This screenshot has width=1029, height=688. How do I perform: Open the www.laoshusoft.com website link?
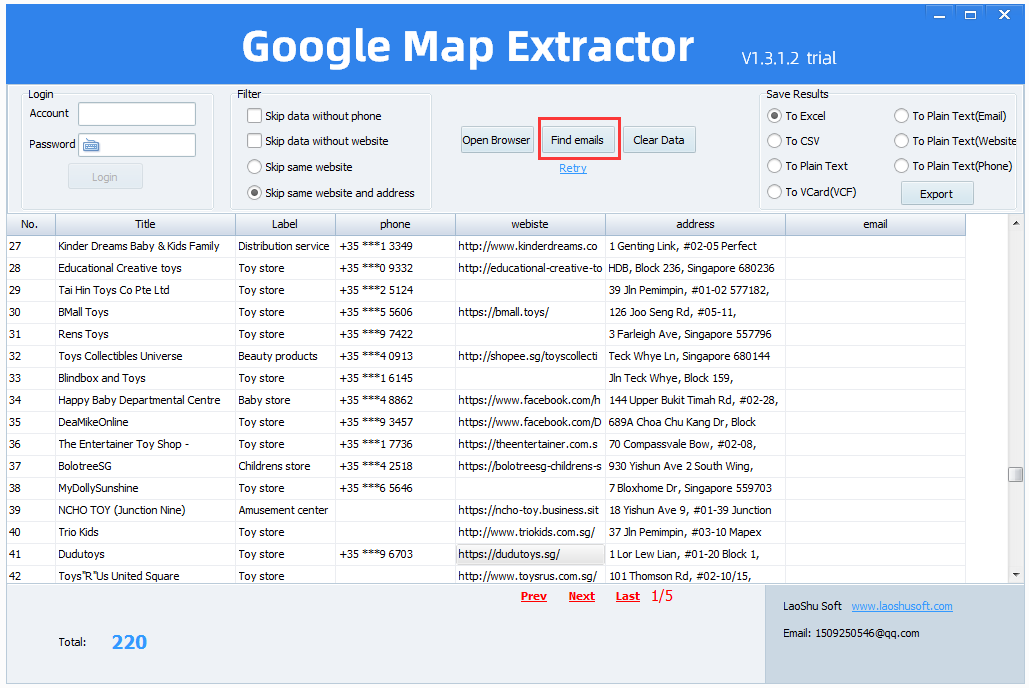click(901, 606)
